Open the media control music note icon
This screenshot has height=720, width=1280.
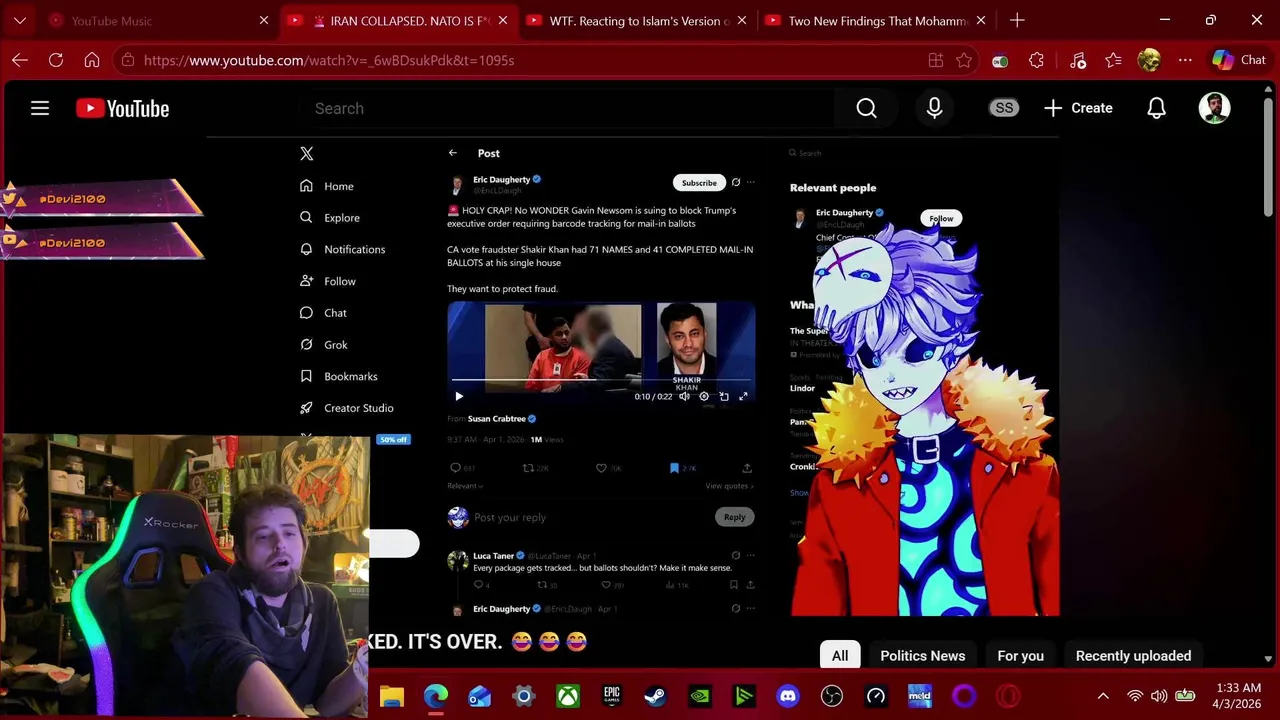[x=1077, y=60]
